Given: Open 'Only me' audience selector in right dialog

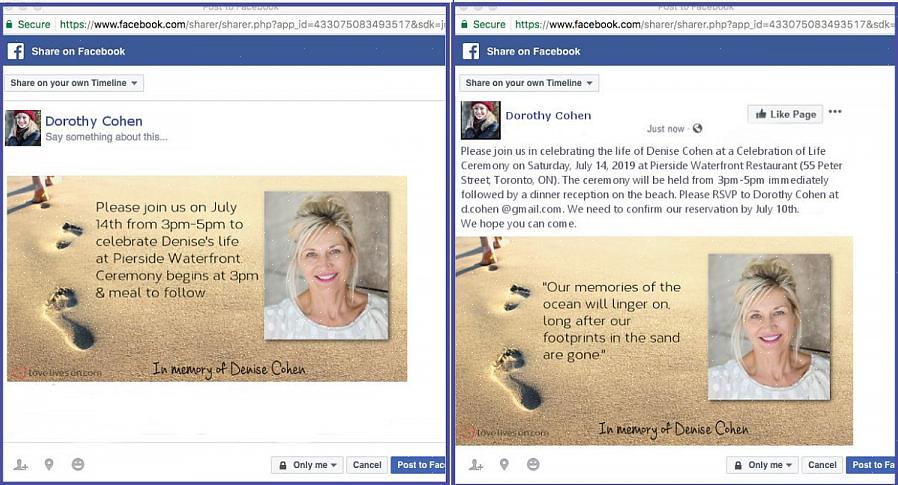Looking at the screenshot, I should pos(763,465).
